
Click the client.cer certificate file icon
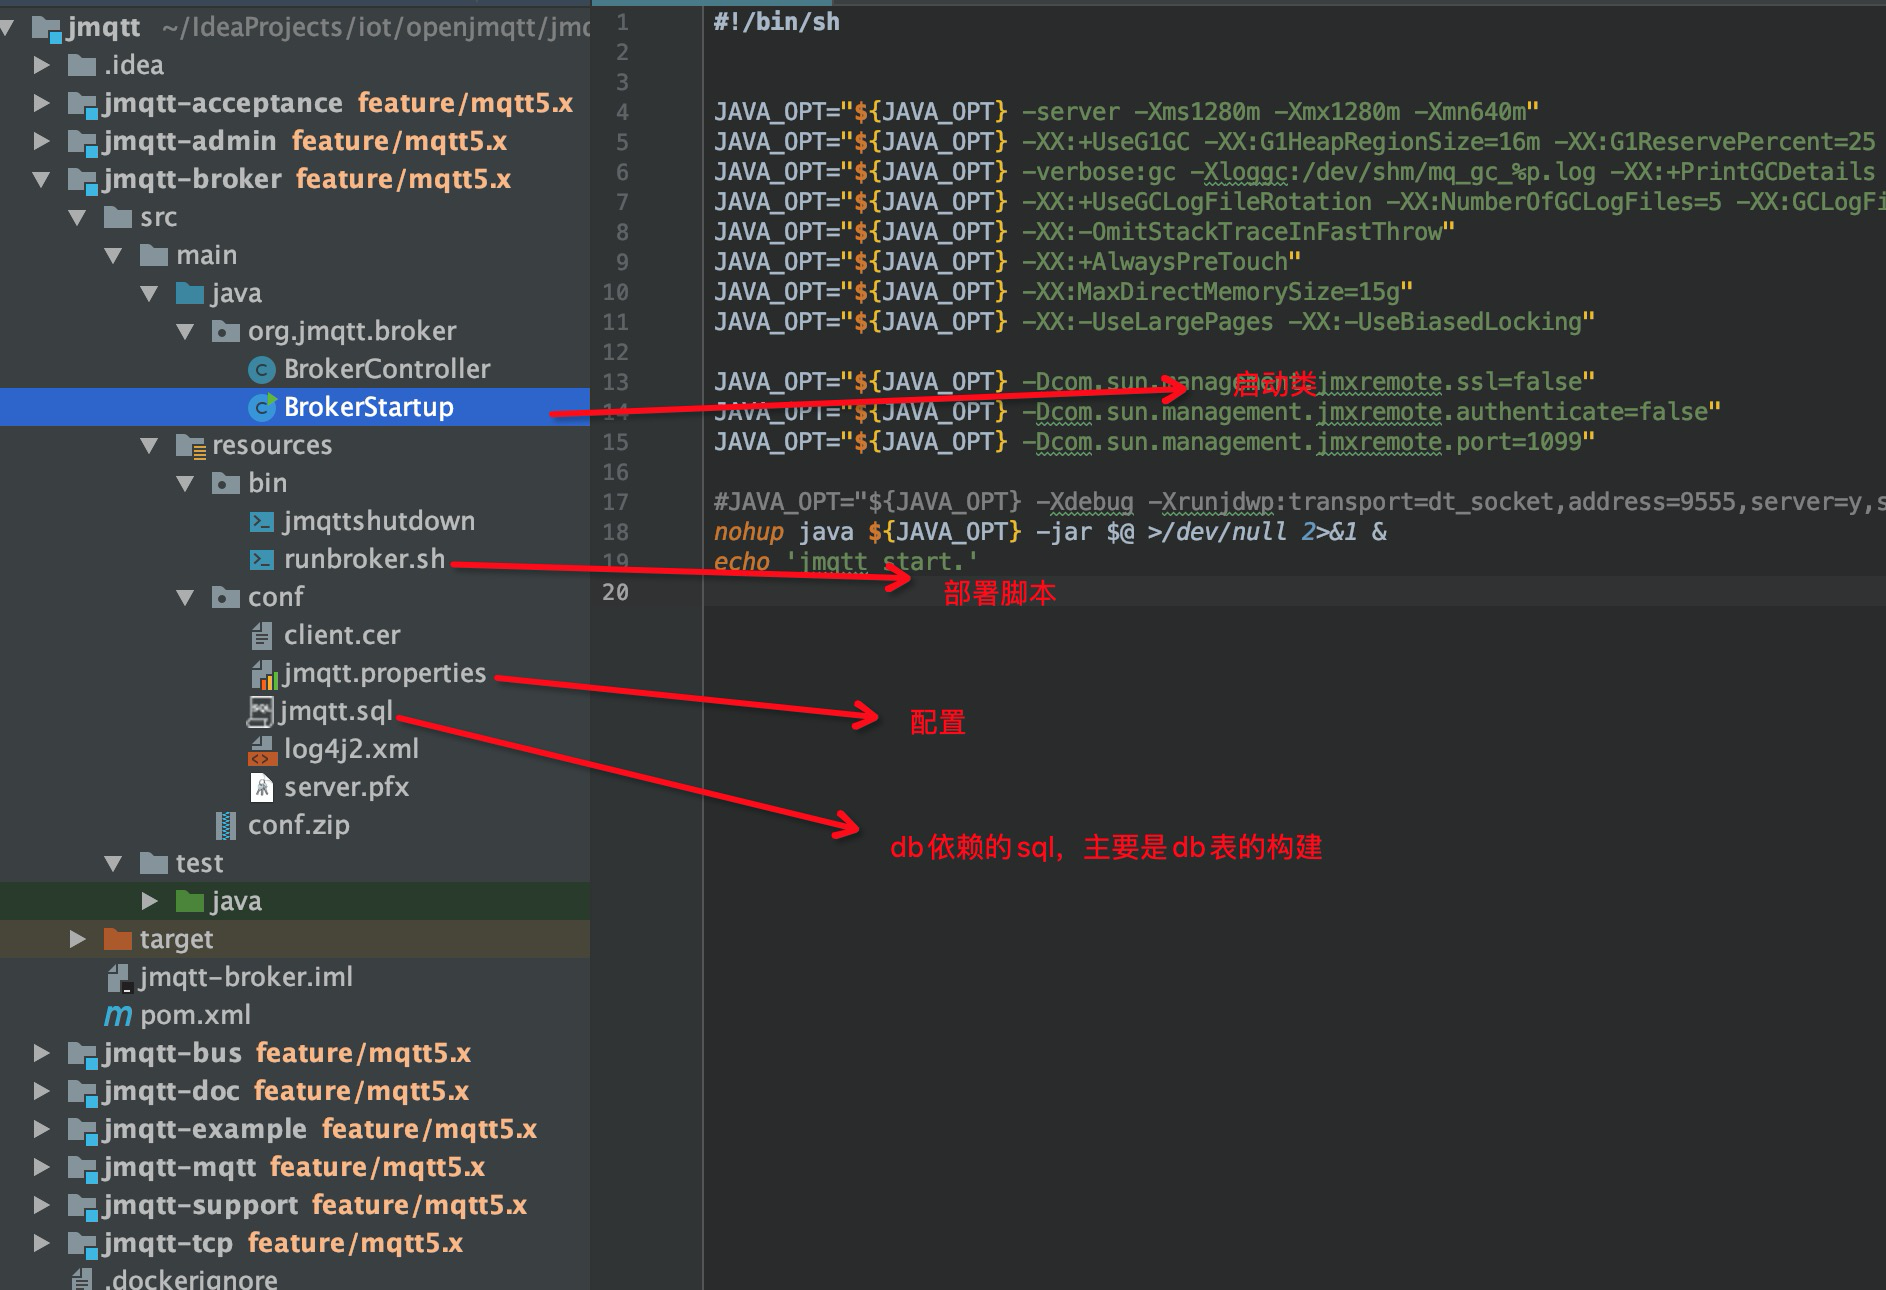(x=261, y=636)
